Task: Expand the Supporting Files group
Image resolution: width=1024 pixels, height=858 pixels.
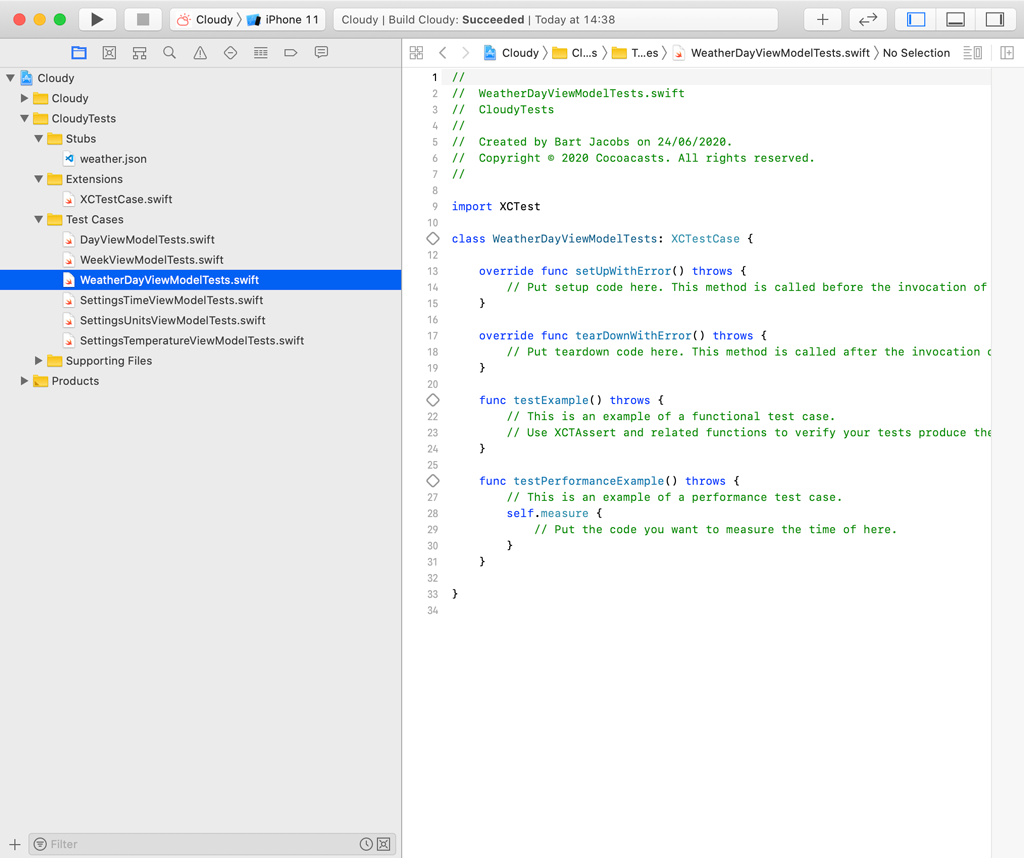Action: (x=38, y=360)
